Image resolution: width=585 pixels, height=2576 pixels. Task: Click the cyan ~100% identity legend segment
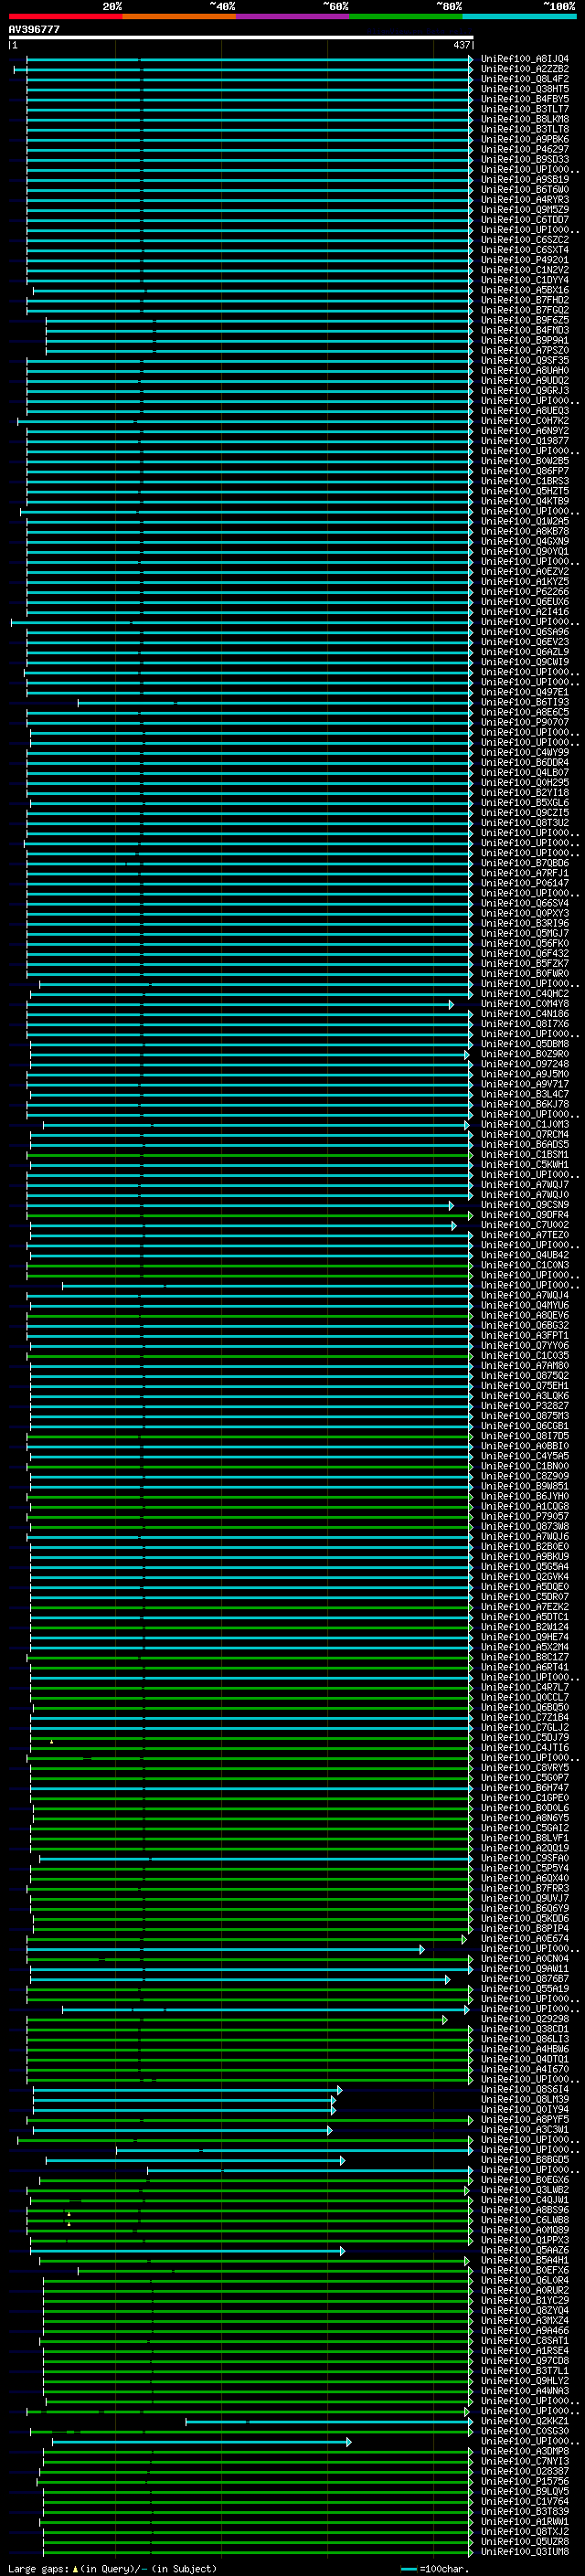(520, 16)
